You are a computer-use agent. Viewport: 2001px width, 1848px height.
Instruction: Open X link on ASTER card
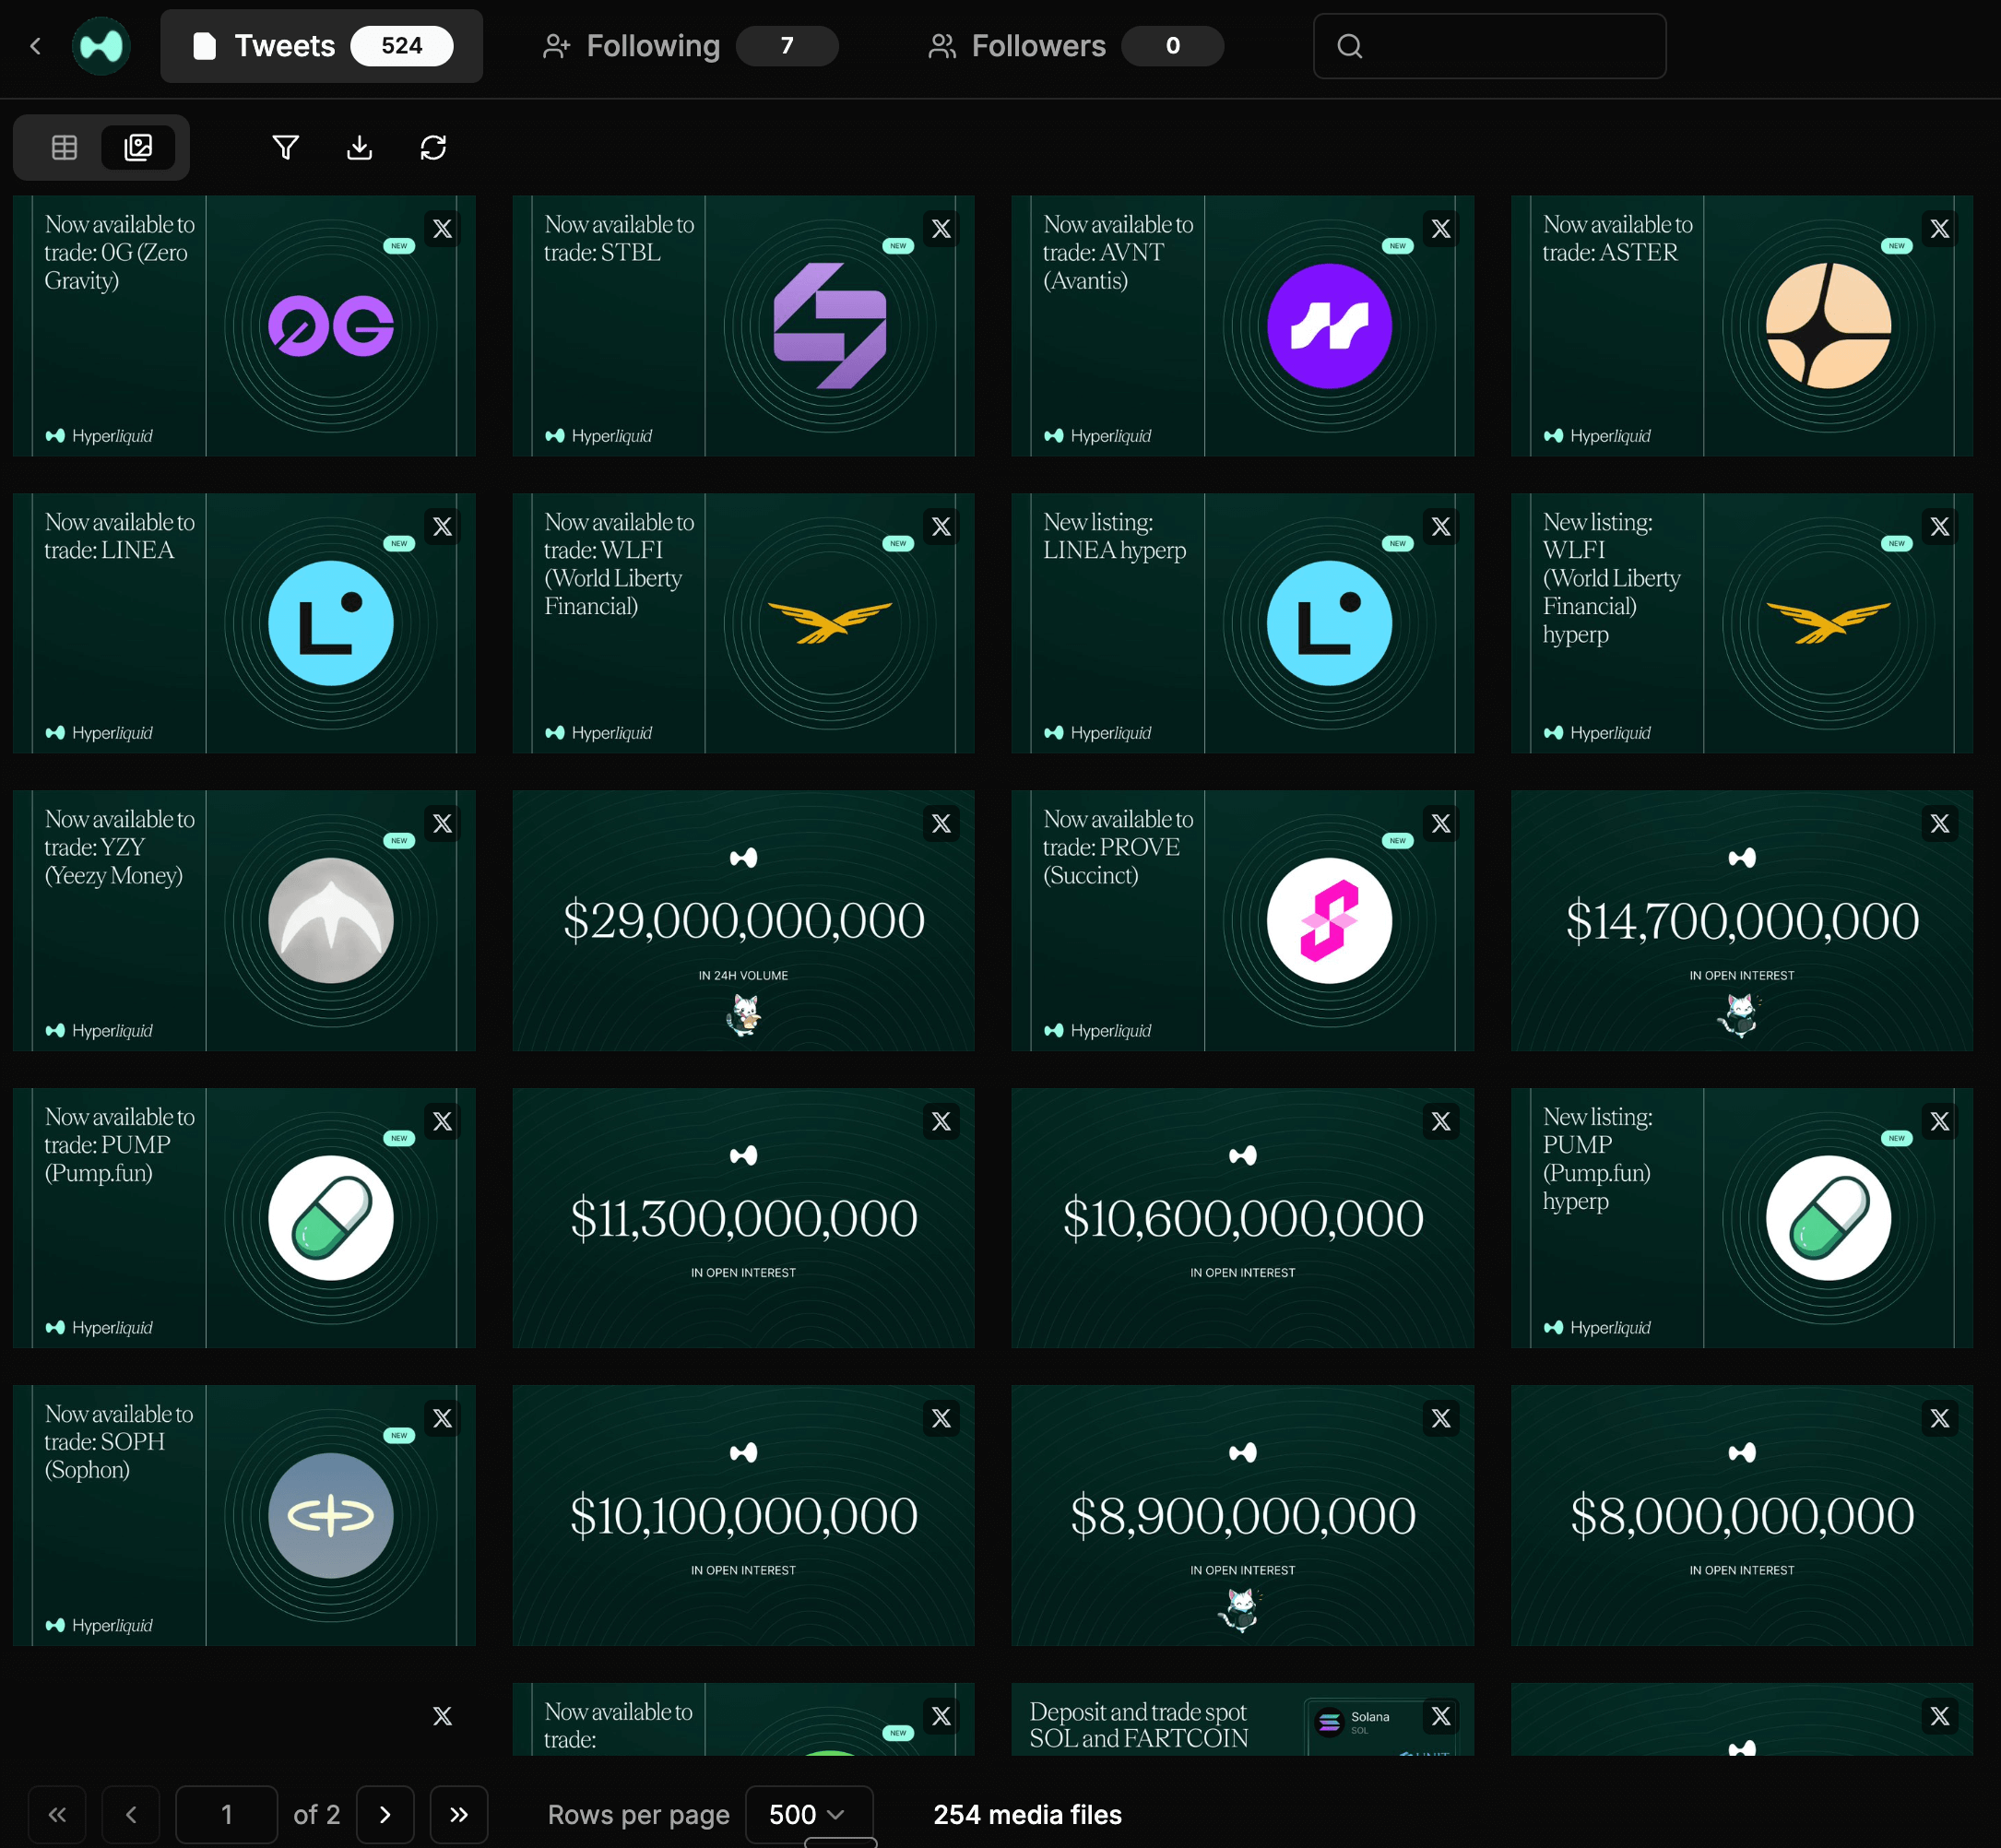(1939, 229)
